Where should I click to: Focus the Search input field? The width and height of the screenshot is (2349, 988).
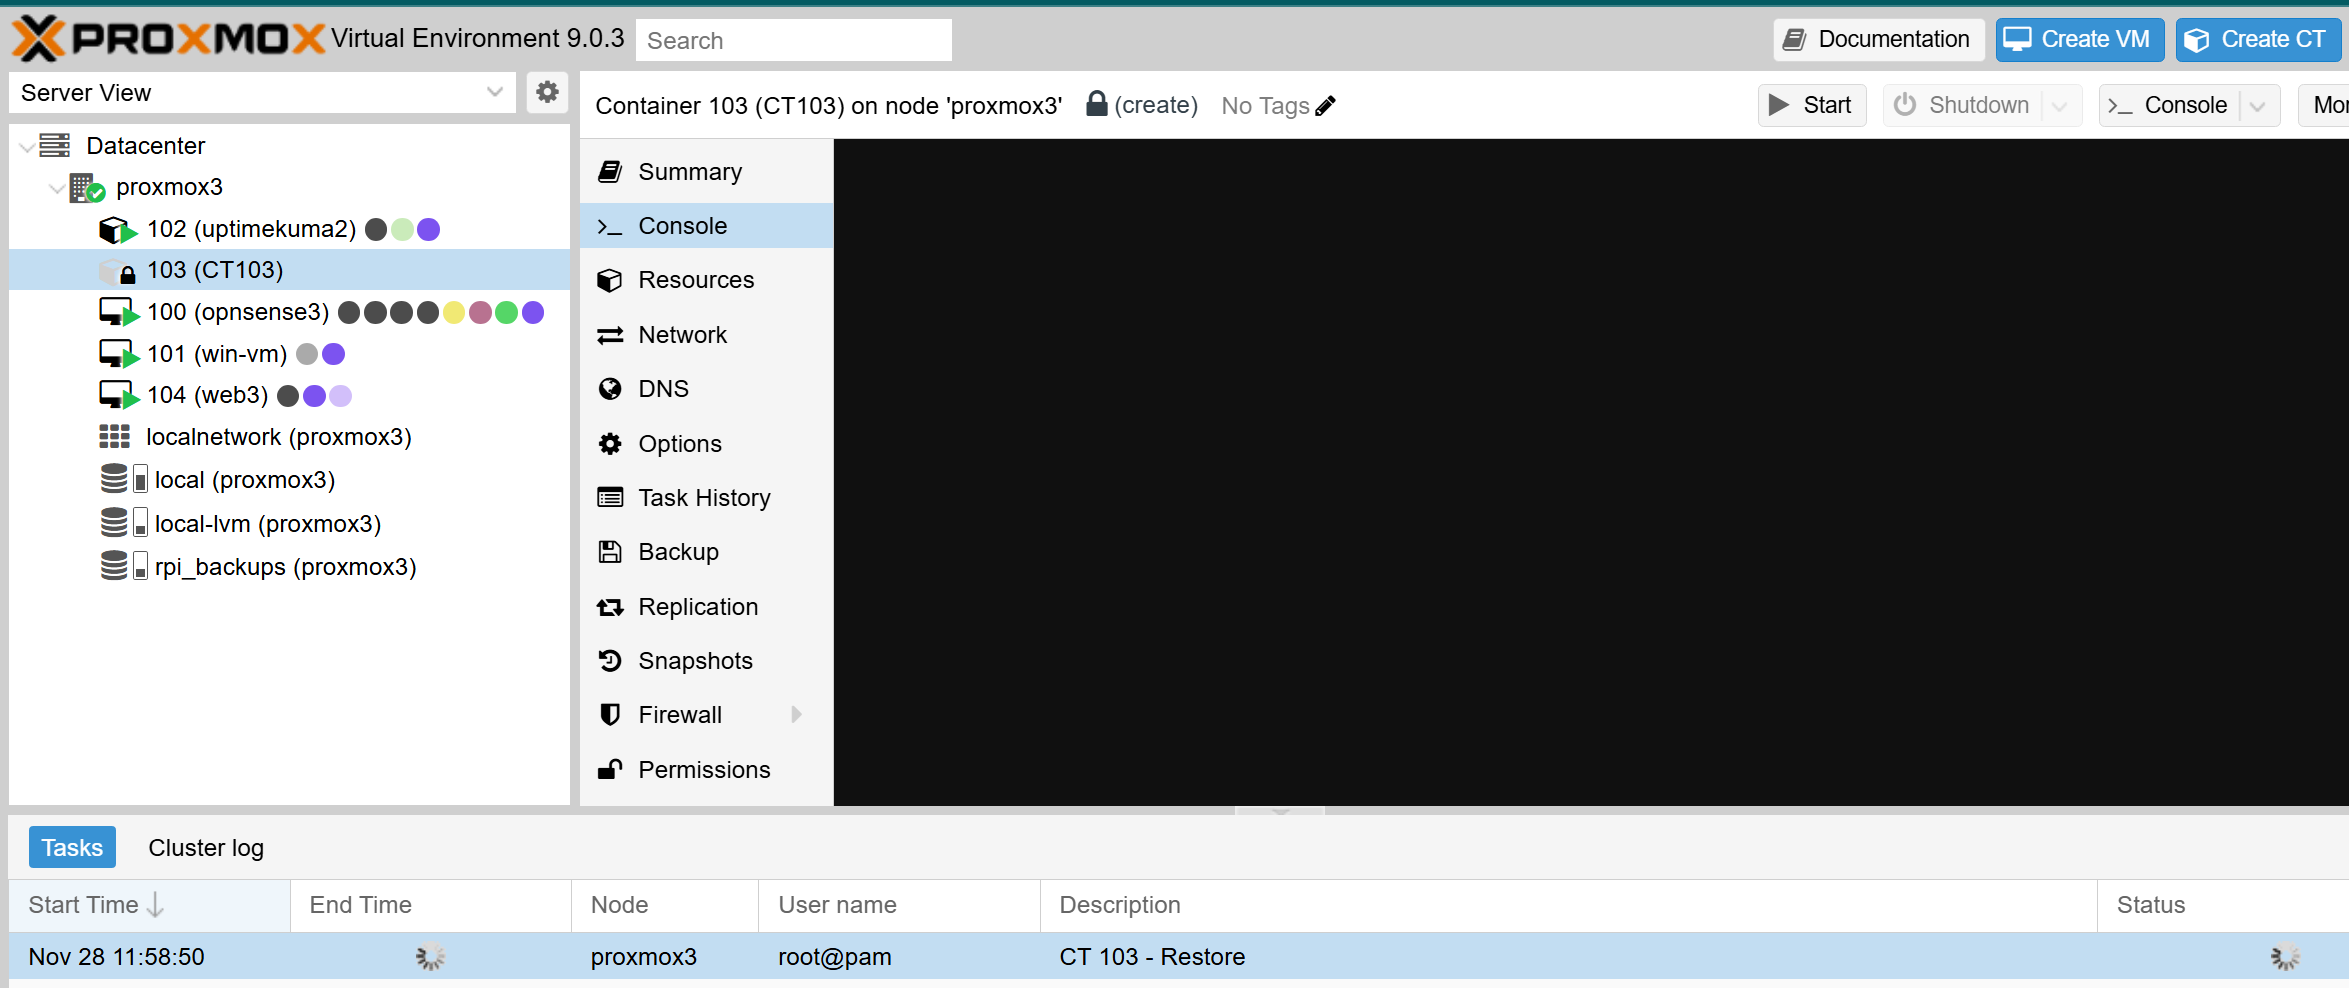coord(794,40)
